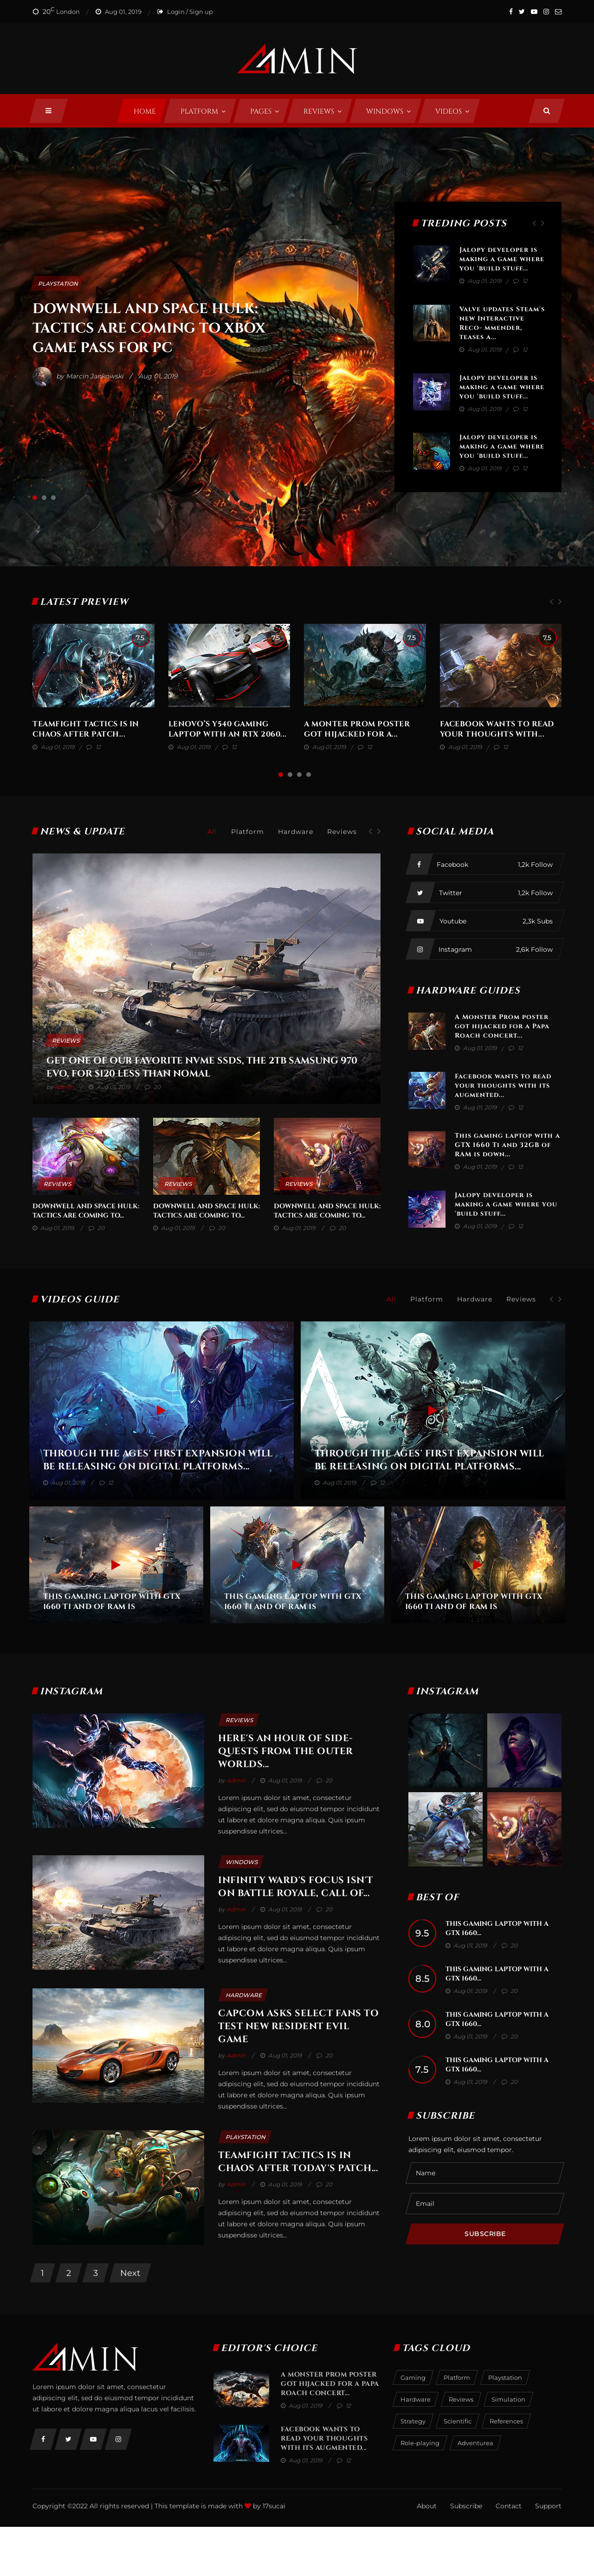Open the YouTube icon in the top bar

(x=534, y=12)
